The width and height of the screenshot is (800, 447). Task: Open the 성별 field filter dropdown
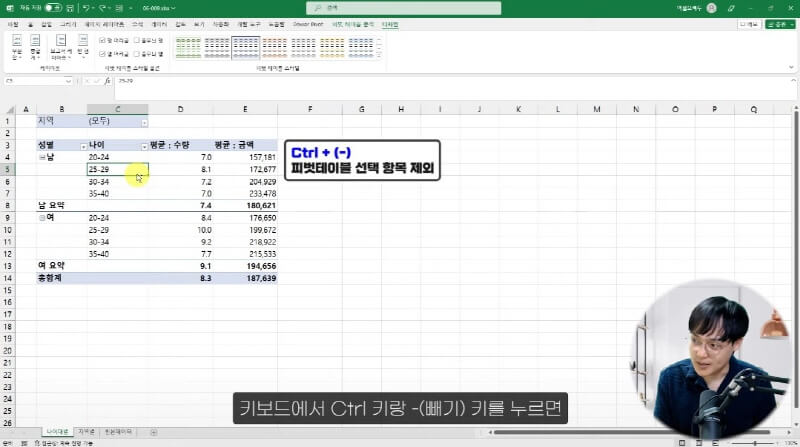point(83,146)
